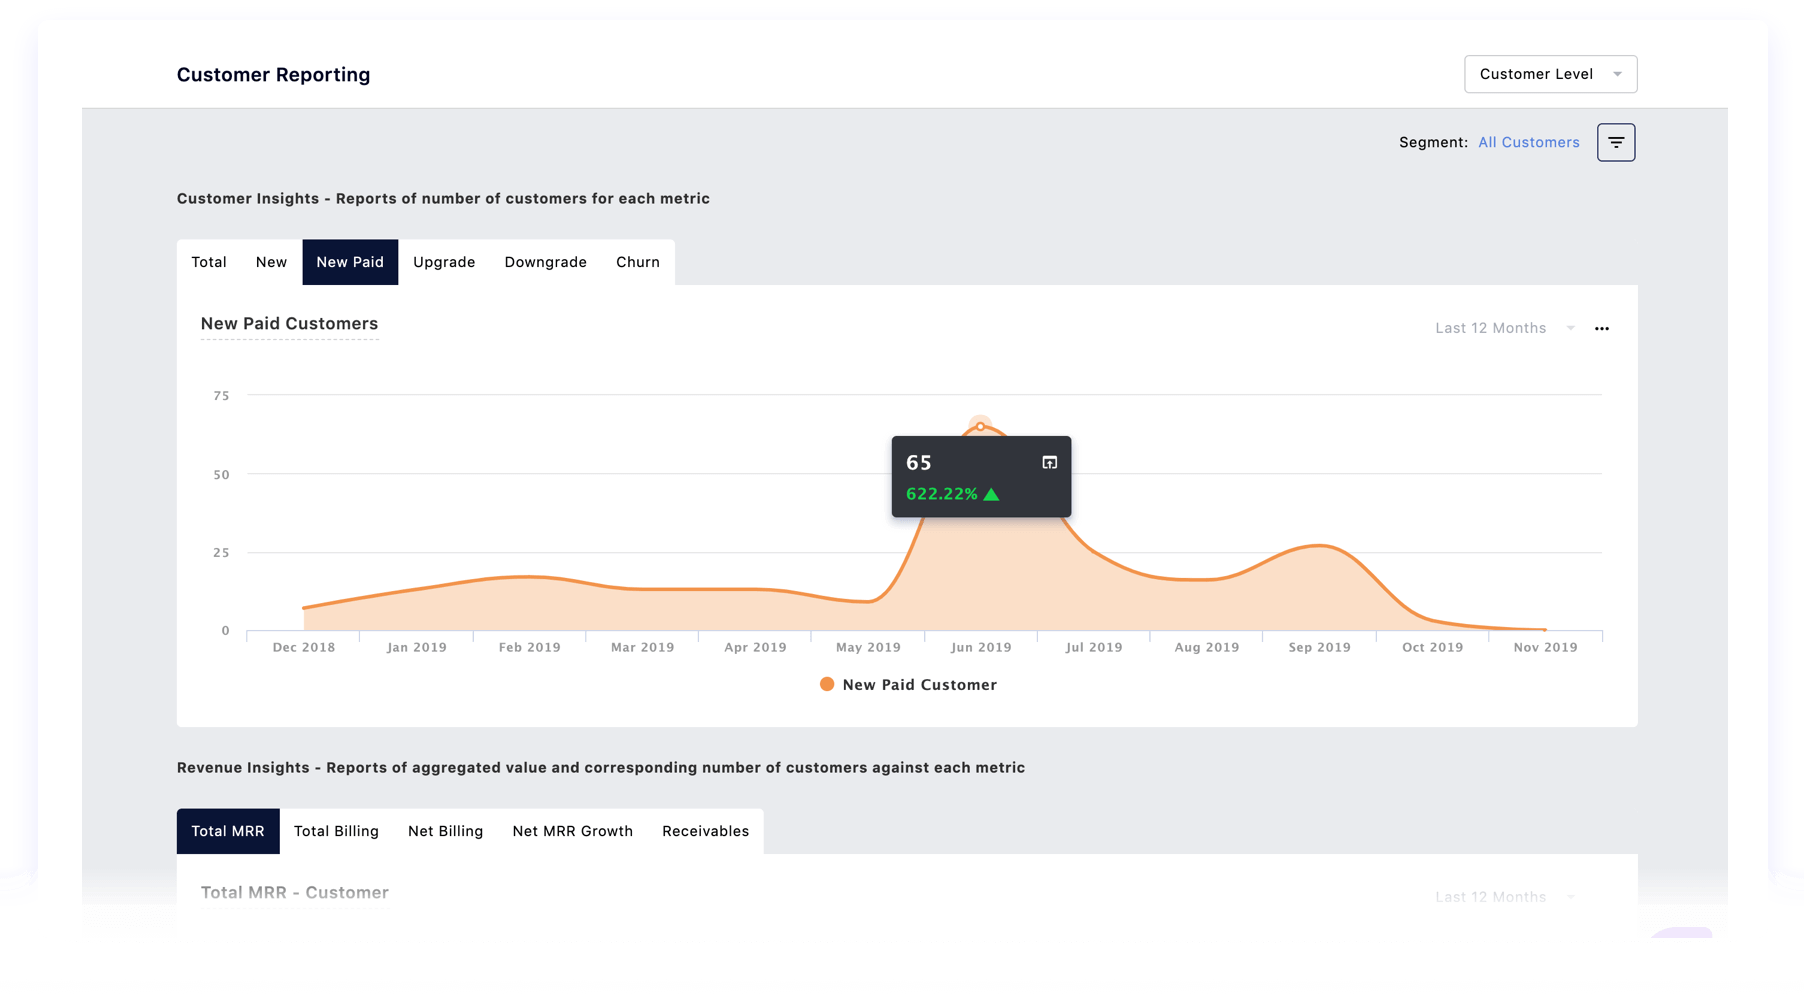Show the Downgrade tab
Viewport: 1804px width, 994px height.
pos(545,262)
